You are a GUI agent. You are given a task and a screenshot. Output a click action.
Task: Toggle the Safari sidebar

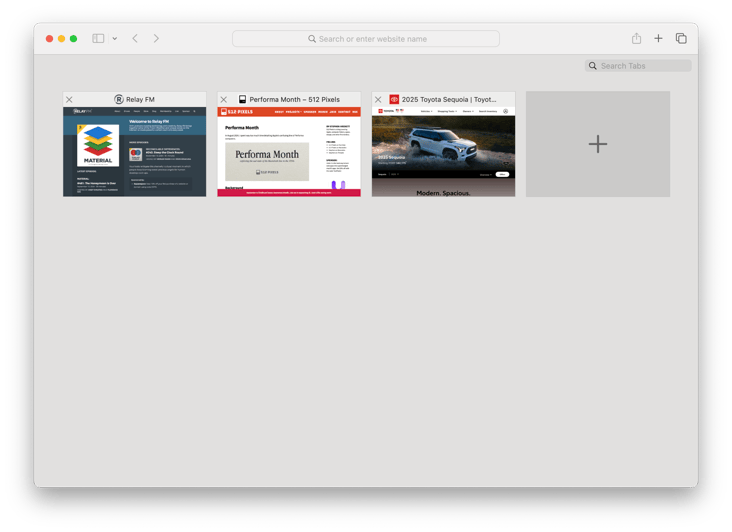(x=98, y=39)
